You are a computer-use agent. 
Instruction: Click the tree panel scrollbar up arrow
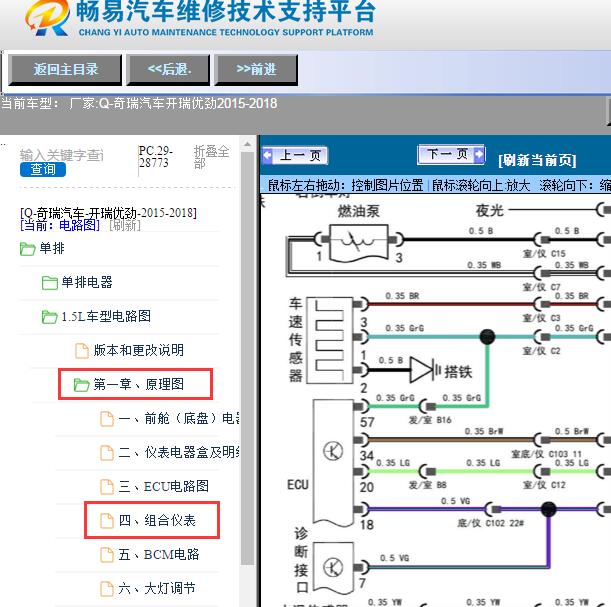pyautogui.click(x=247, y=145)
